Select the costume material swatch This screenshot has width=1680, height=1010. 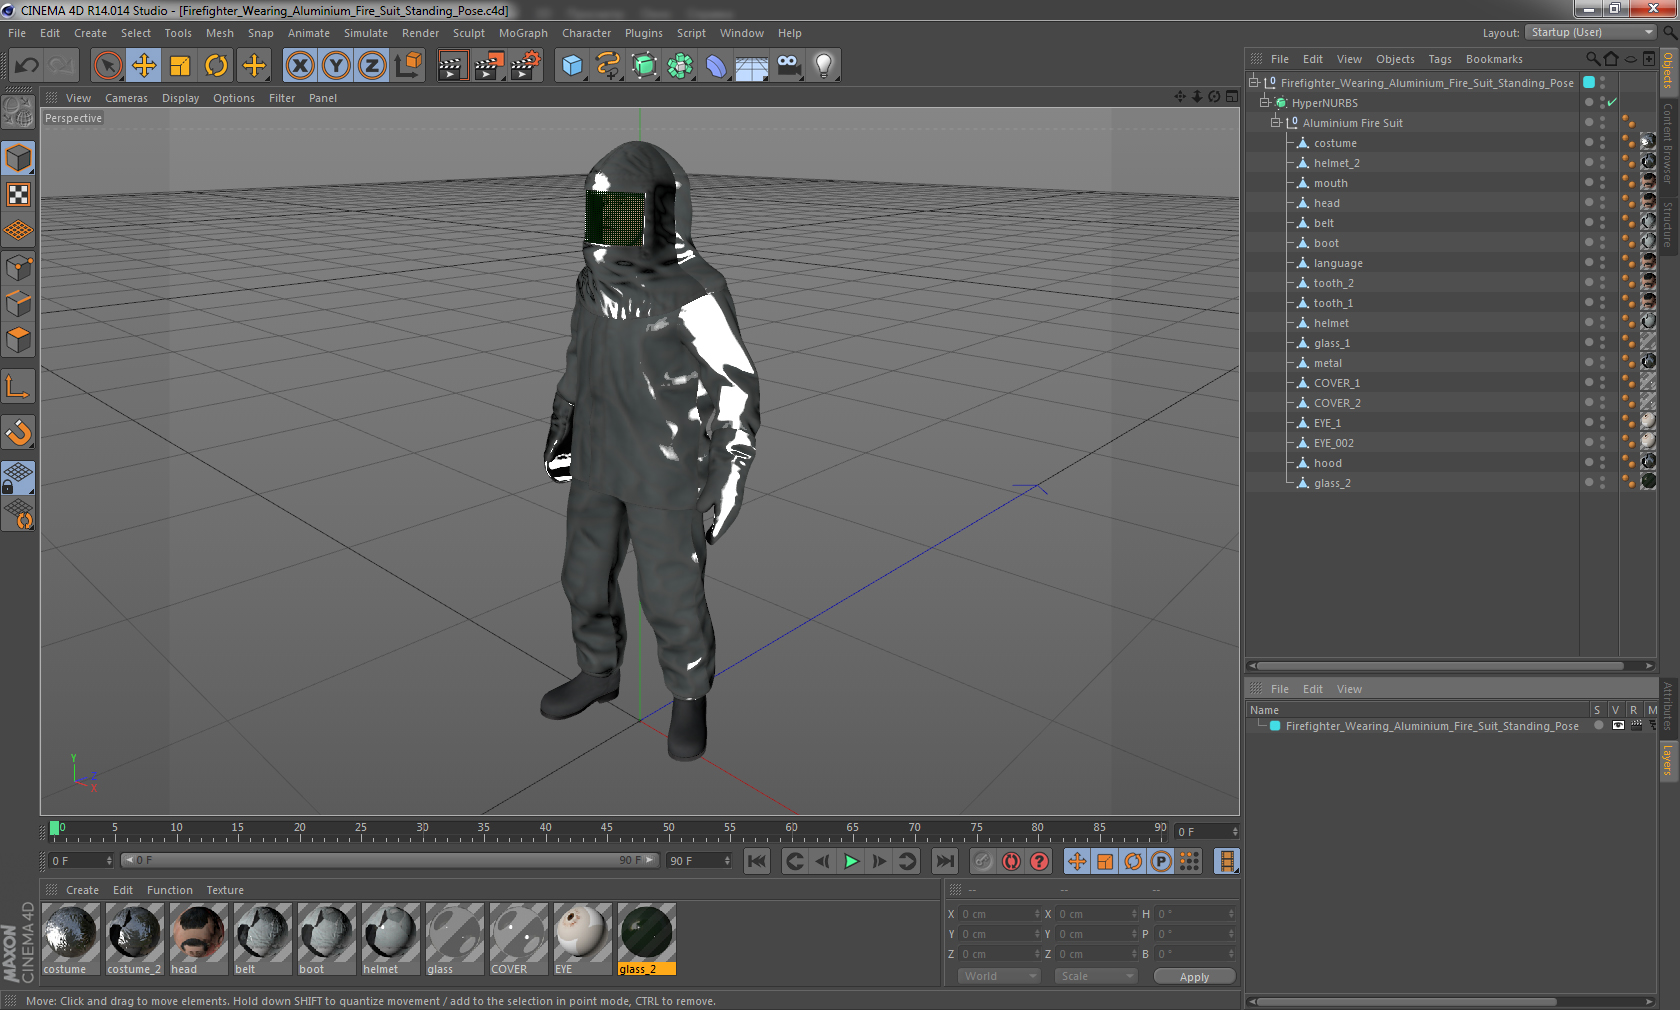(71, 938)
